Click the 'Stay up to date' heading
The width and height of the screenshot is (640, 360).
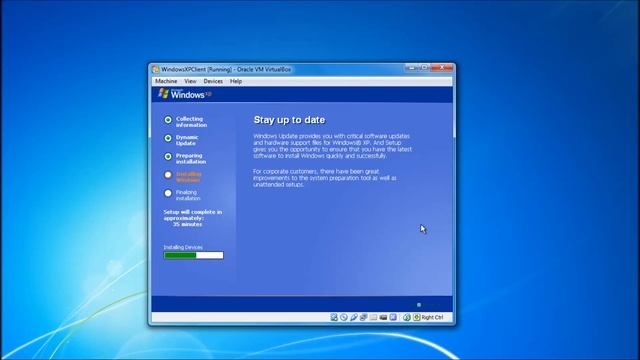click(289, 120)
